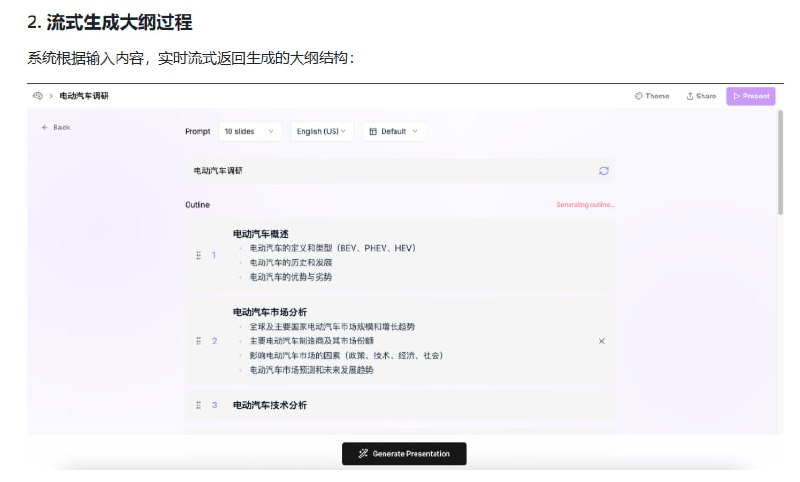The width and height of the screenshot is (800, 482).
Task: Open the 10 slides count dropdown
Action: pos(246,131)
